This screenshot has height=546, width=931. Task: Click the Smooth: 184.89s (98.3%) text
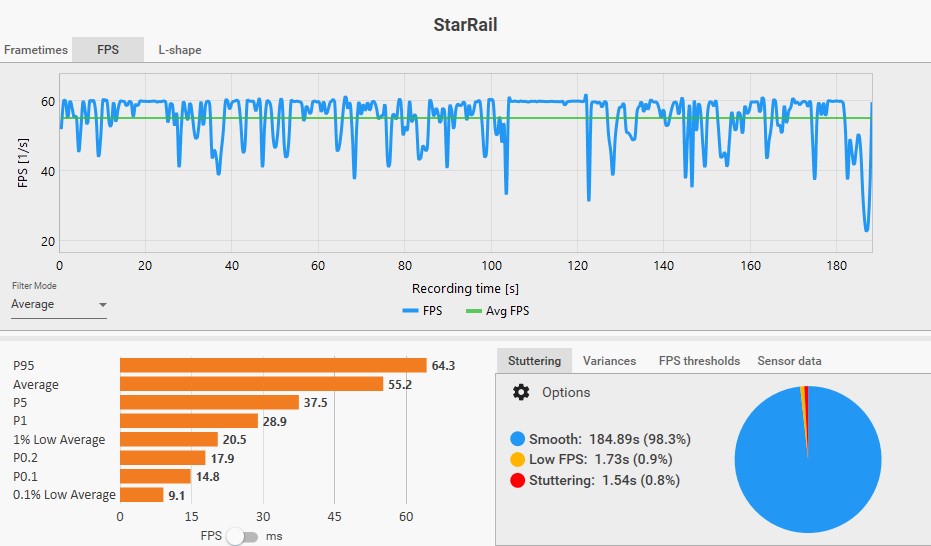pyautogui.click(x=610, y=439)
